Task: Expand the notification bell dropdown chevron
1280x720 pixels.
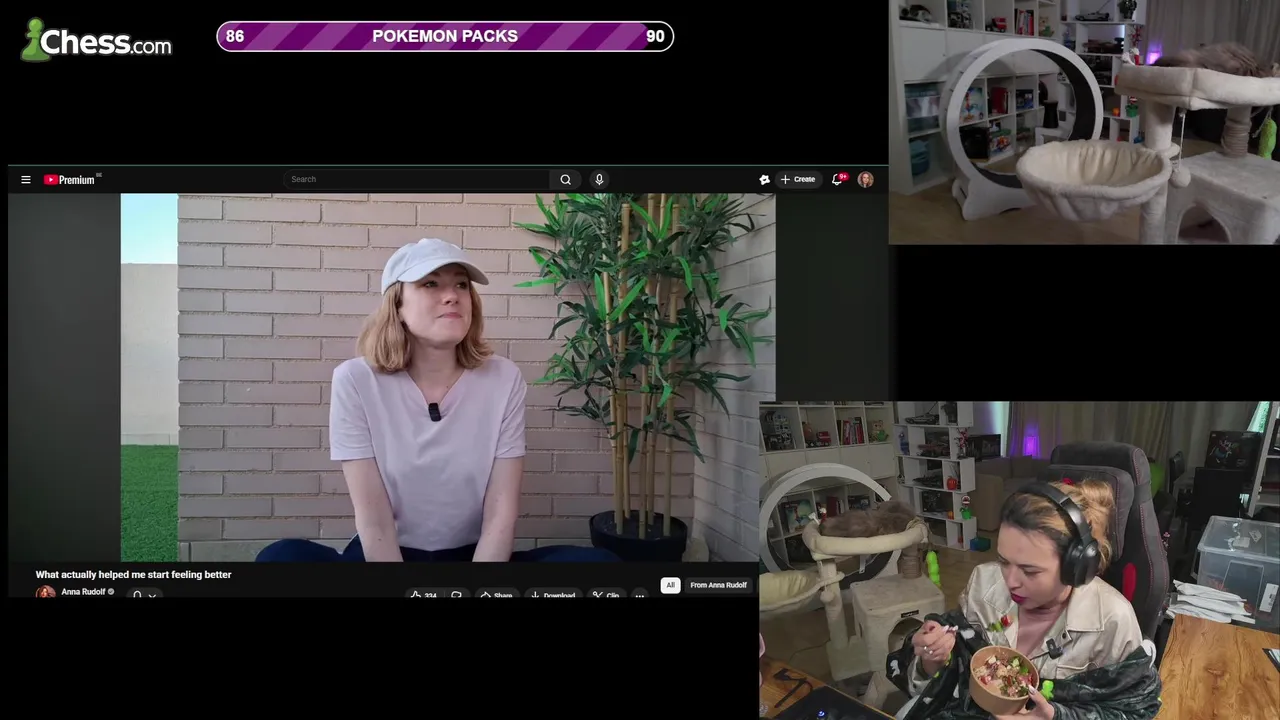Action: pos(152,595)
